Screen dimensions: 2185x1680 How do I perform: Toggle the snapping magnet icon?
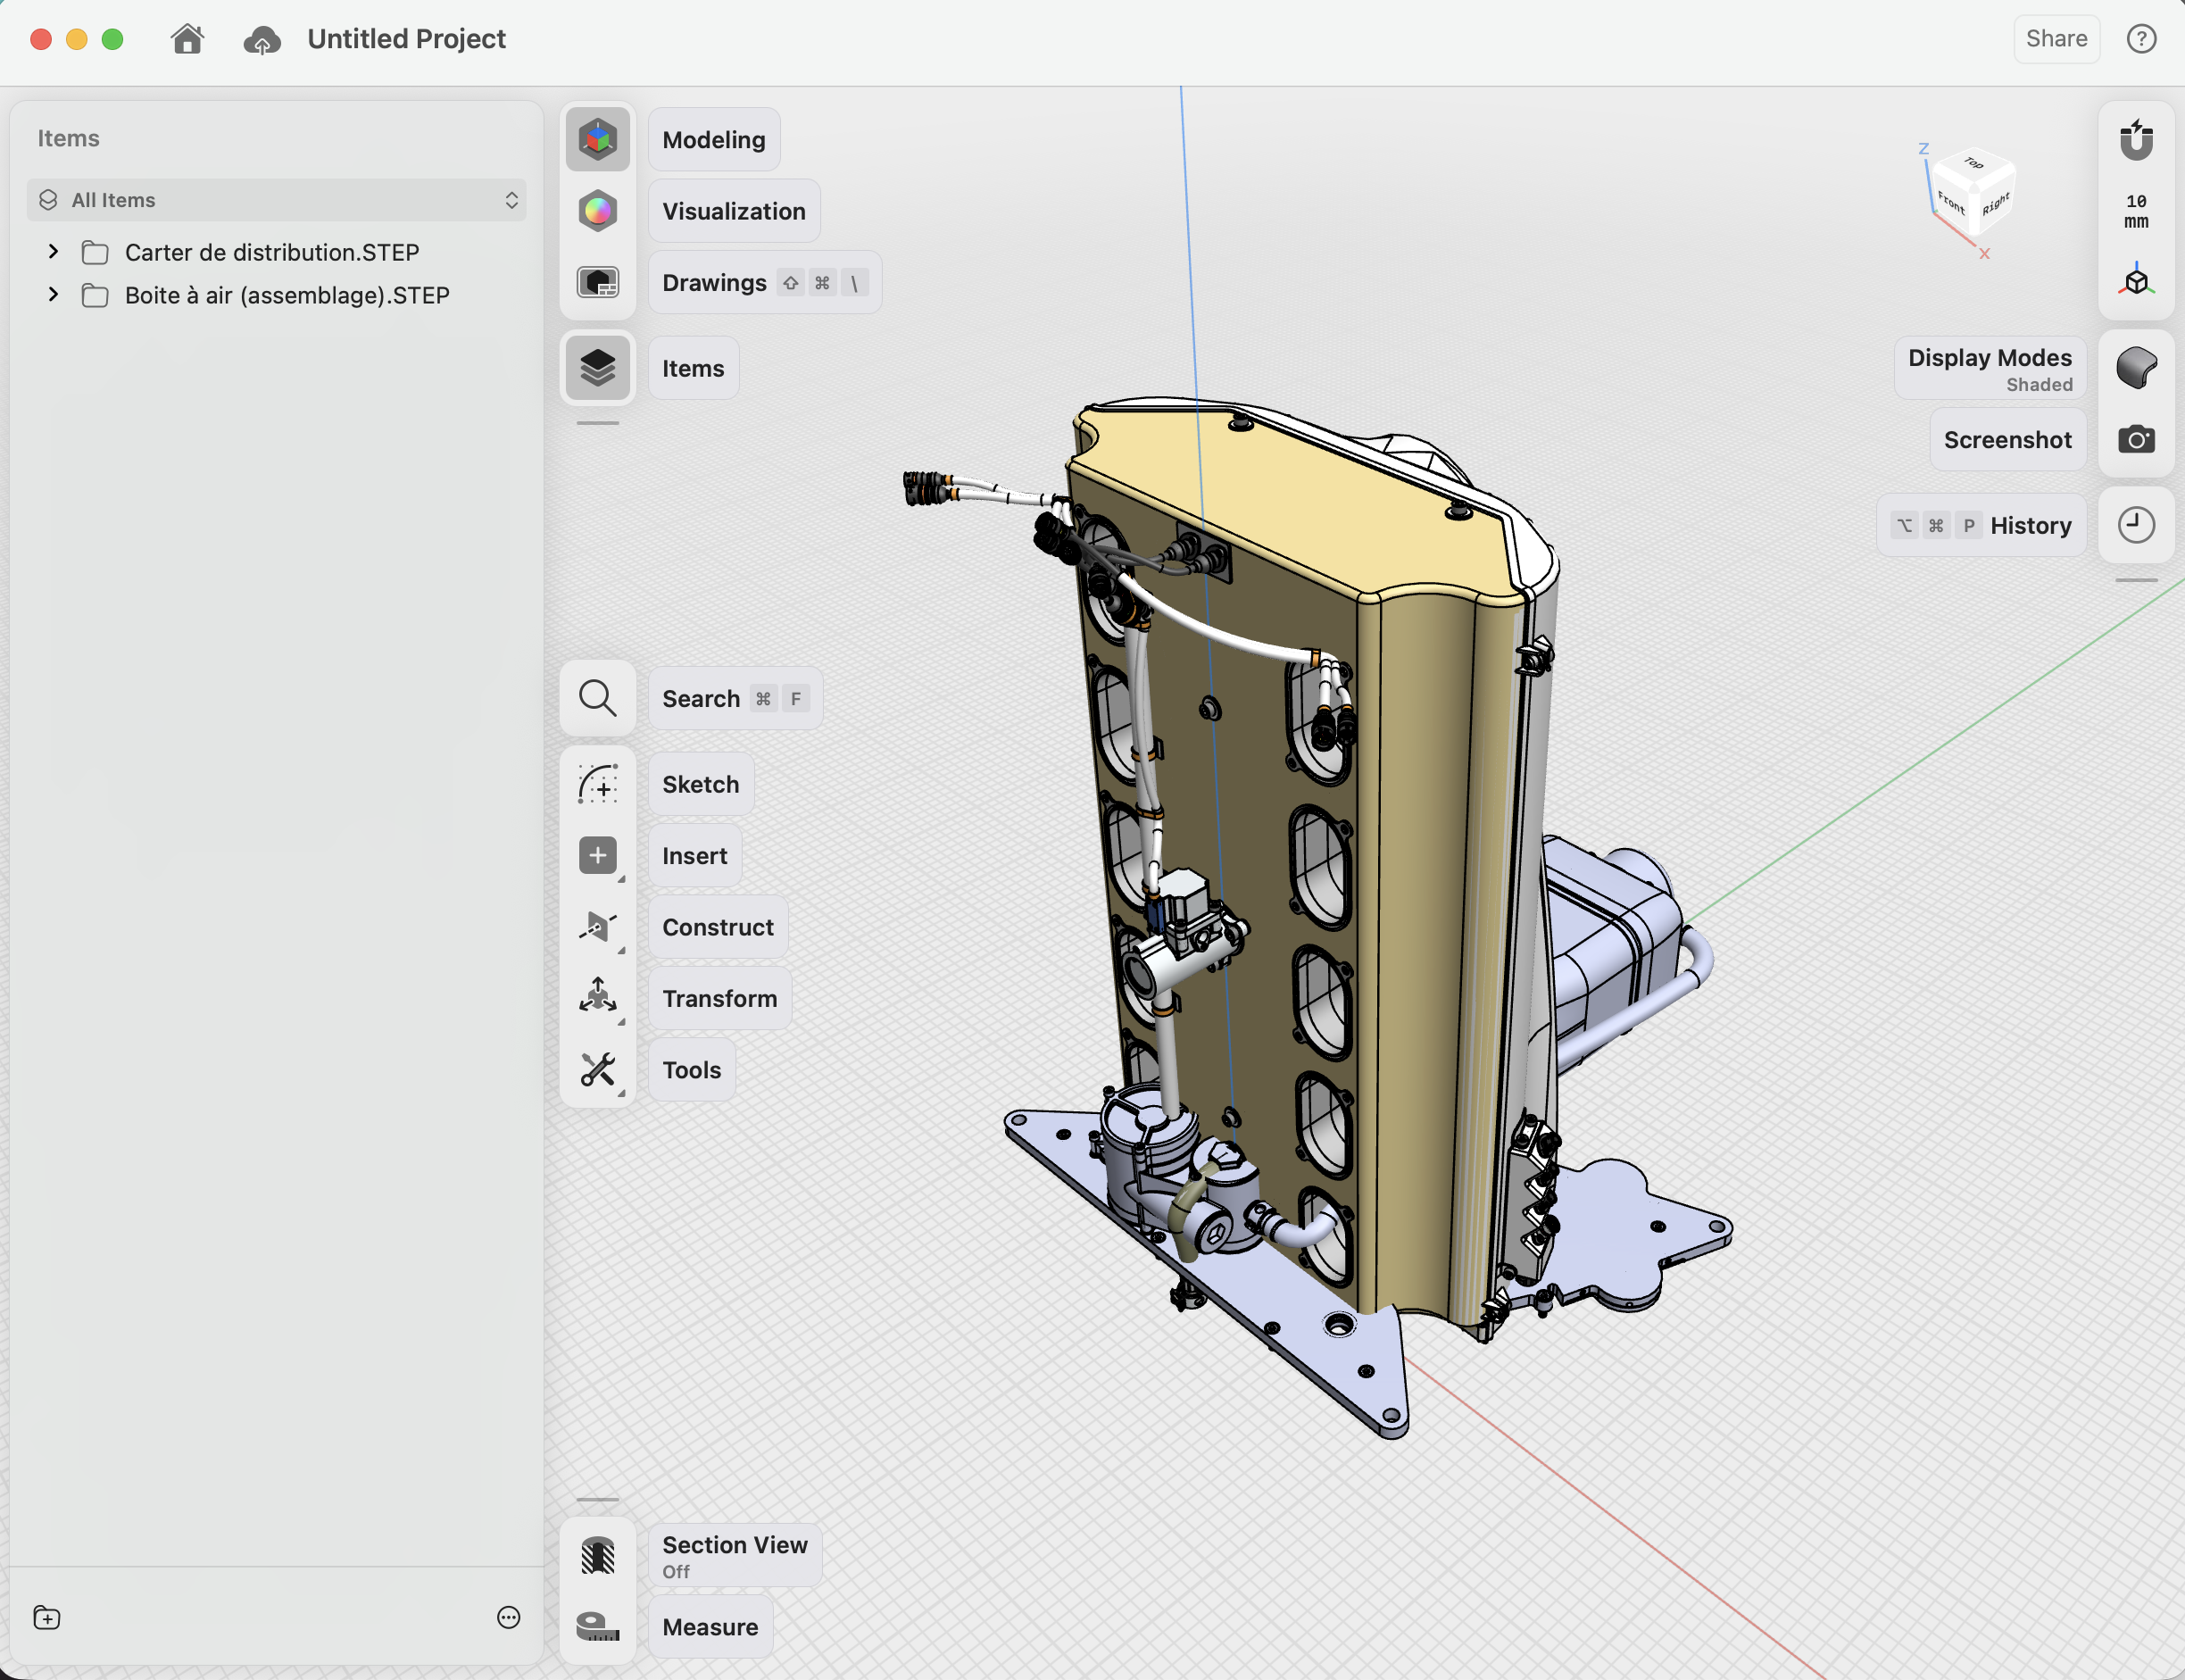tap(2136, 139)
